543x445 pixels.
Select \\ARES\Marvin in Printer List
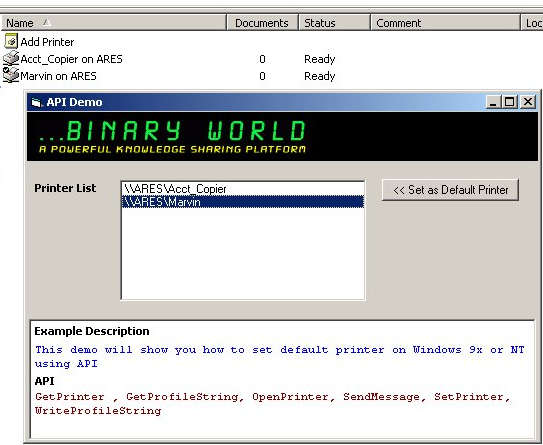click(243, 202)
